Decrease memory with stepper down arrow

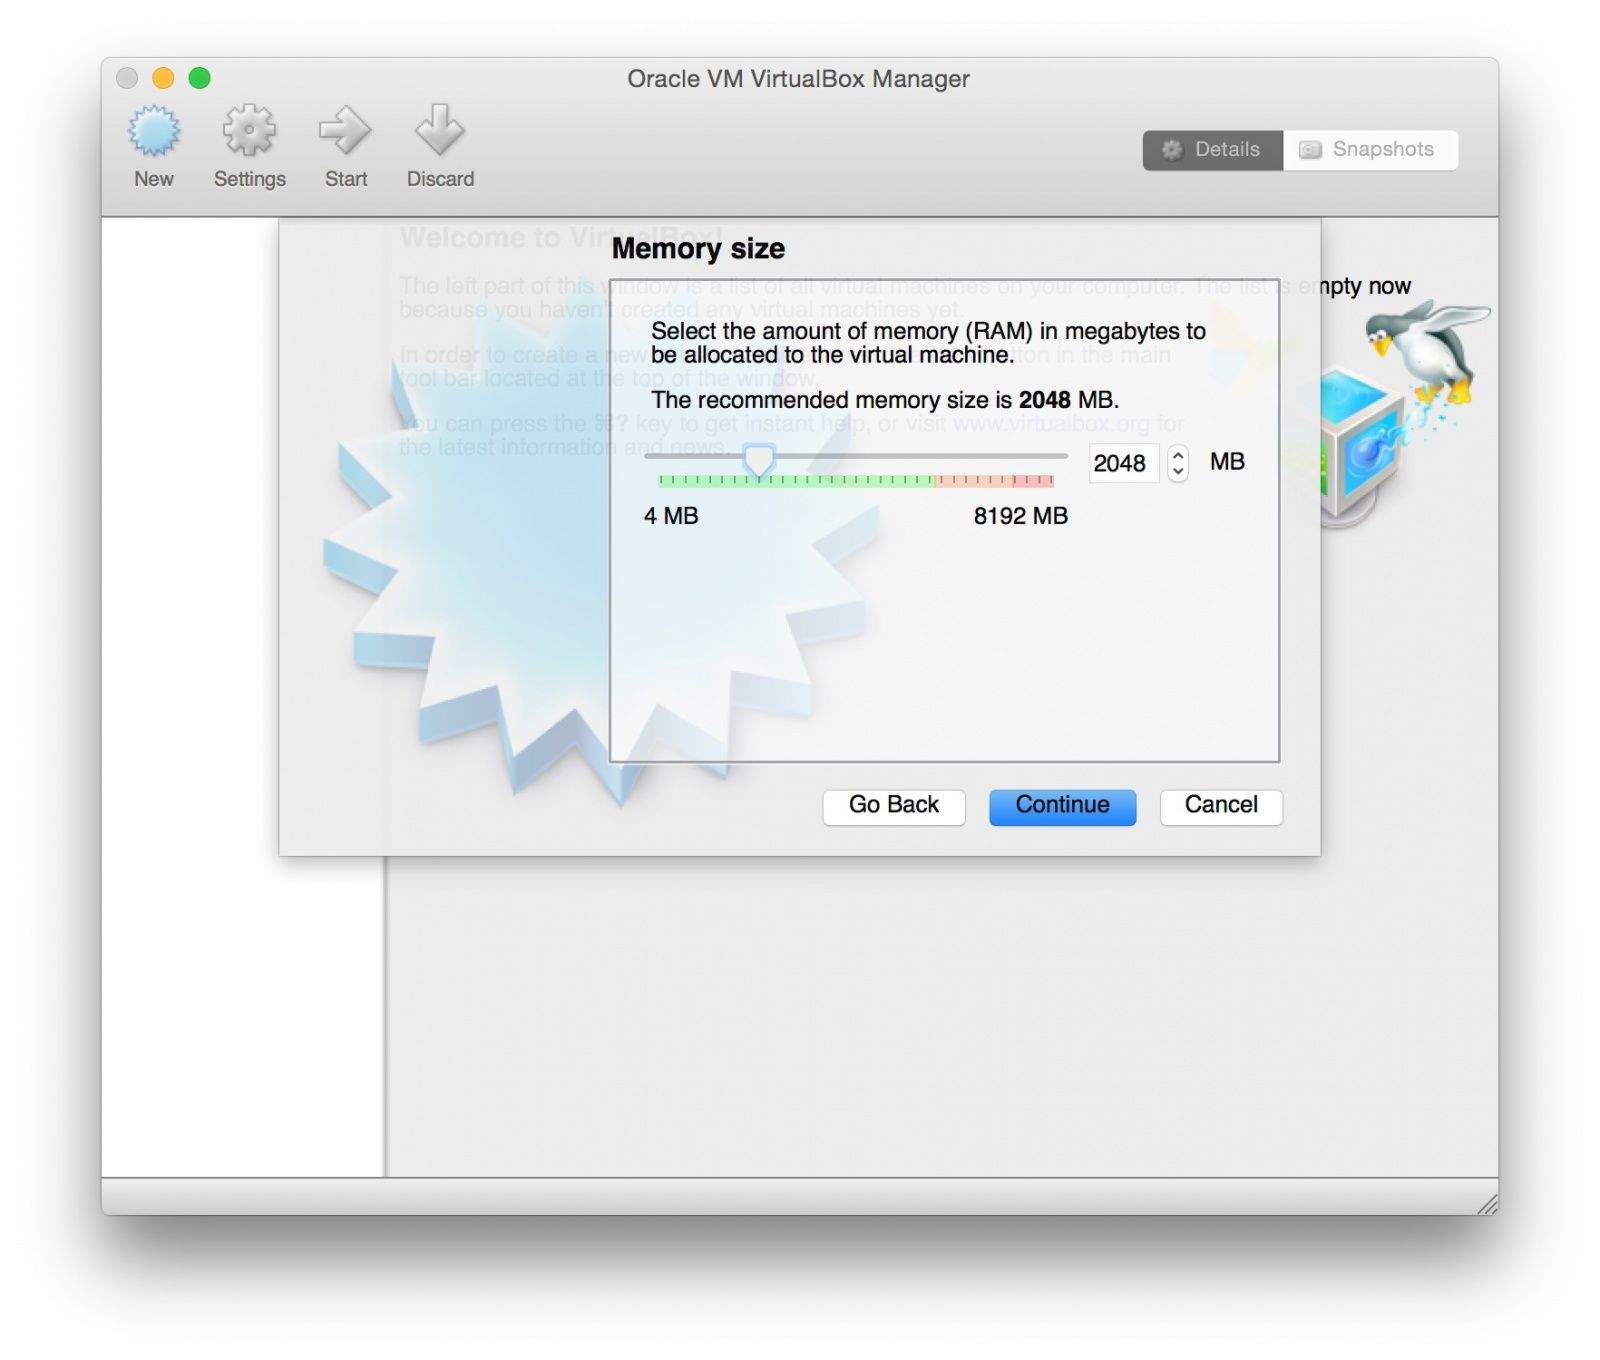1178,471
